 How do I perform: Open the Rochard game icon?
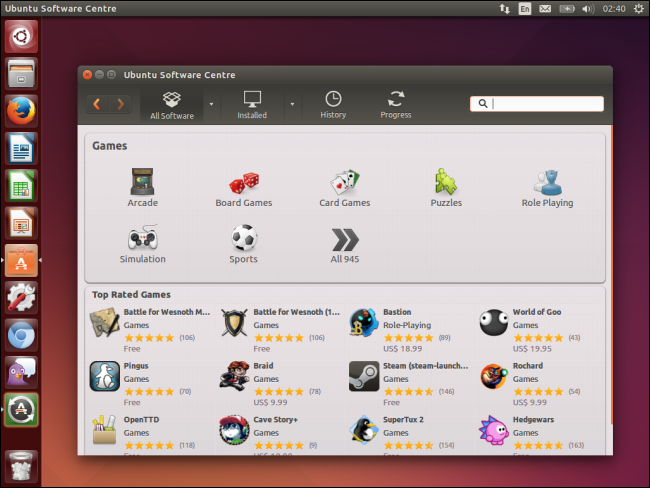(493, 376)
